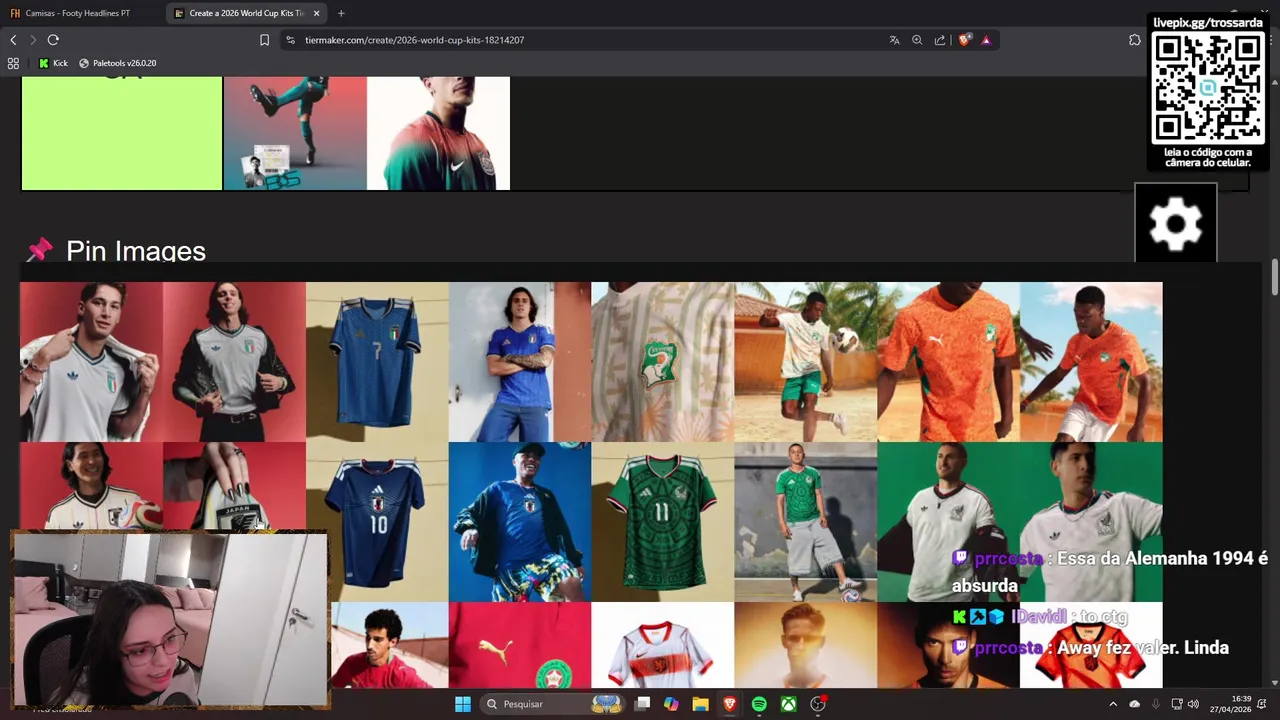Pick the teal kit soccer player image in the tier

pyautogui.click(x=295, y=133)
